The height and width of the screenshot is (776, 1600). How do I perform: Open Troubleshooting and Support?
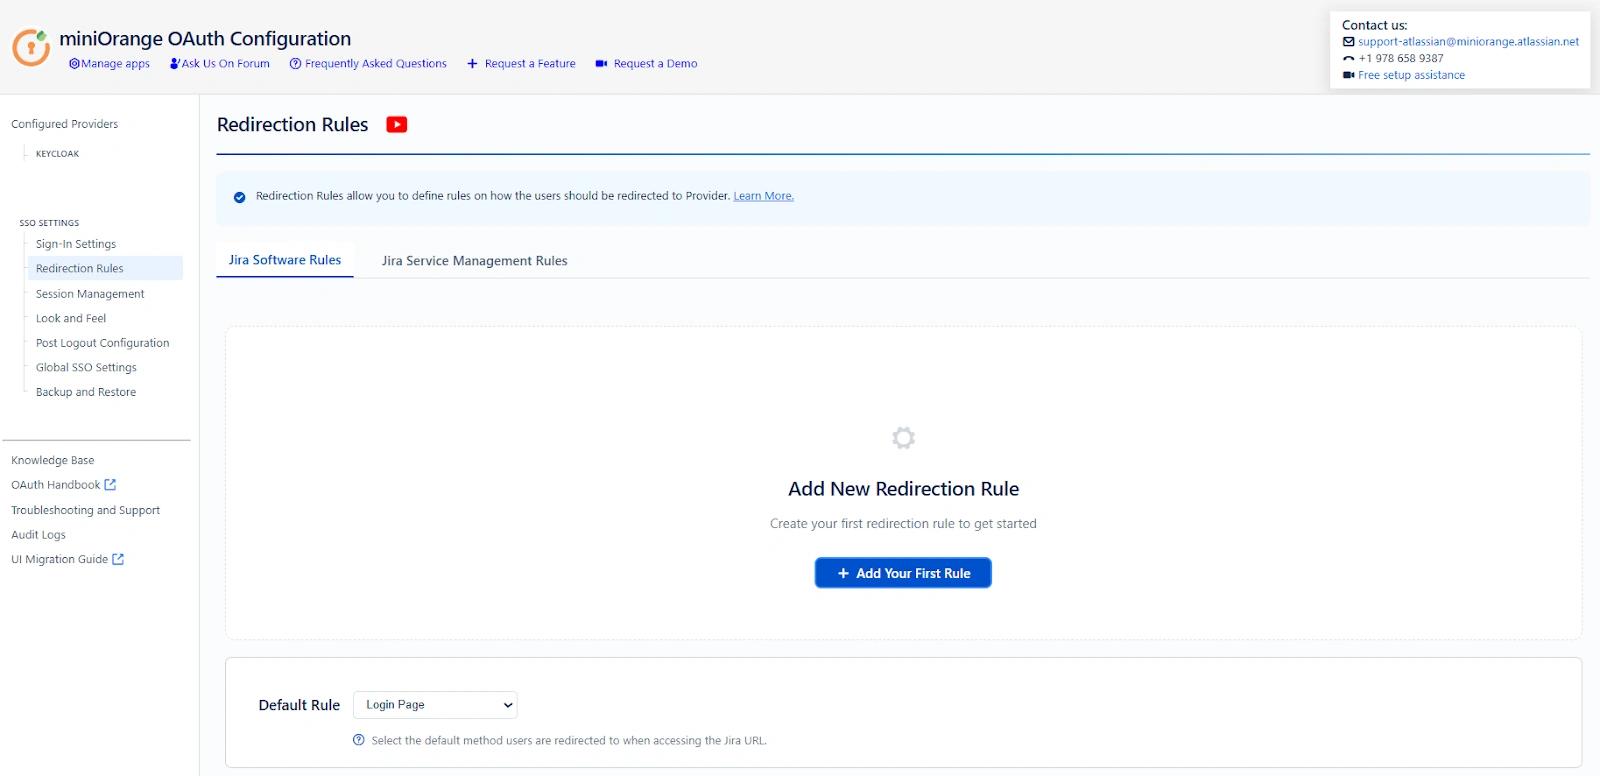tap(85, 510)
